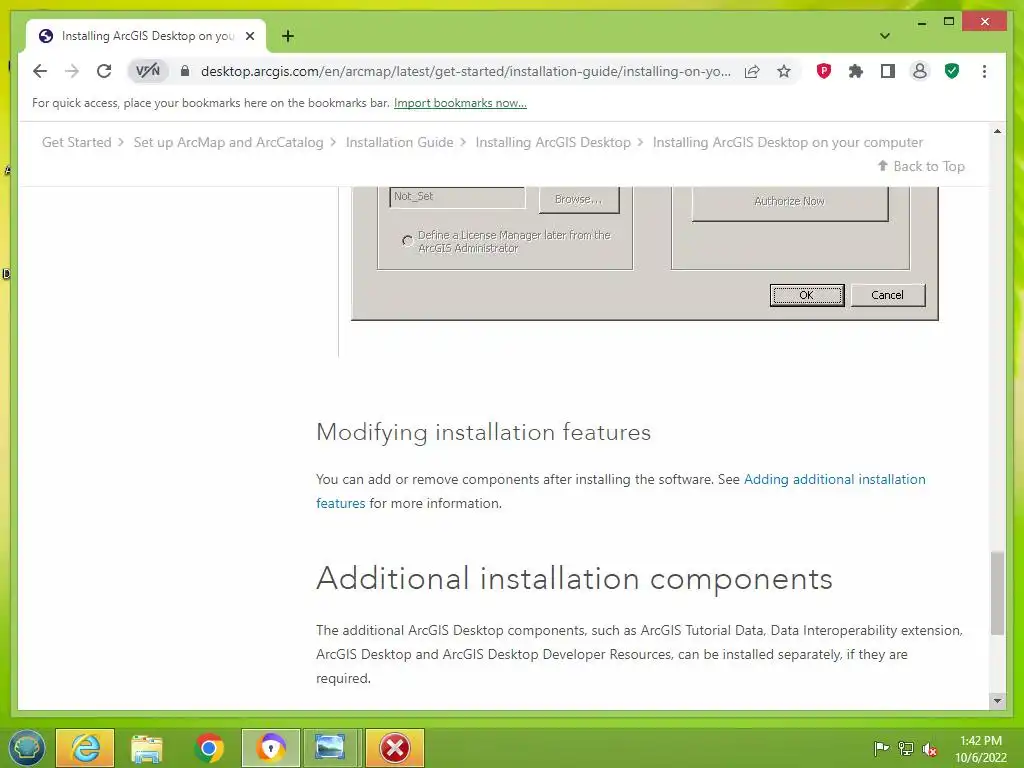This screenshot has width=1024, height=768.
Task: Open the red X taskbar app
Action: point(394,748)
